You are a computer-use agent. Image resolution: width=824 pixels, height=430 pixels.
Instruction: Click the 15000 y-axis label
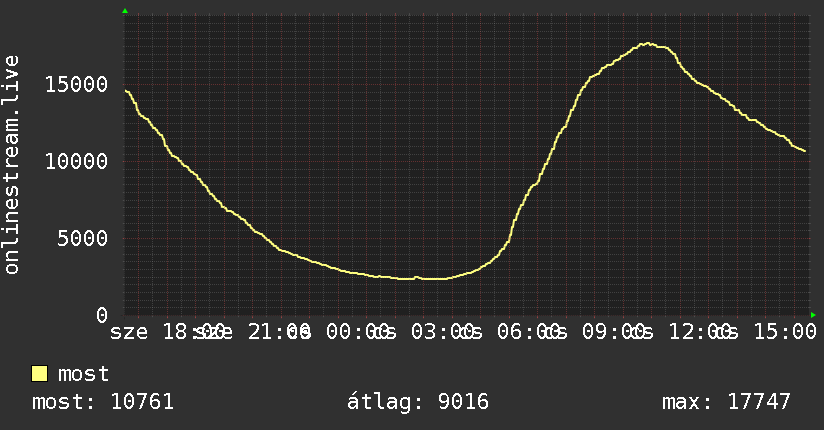coord(76,85)
